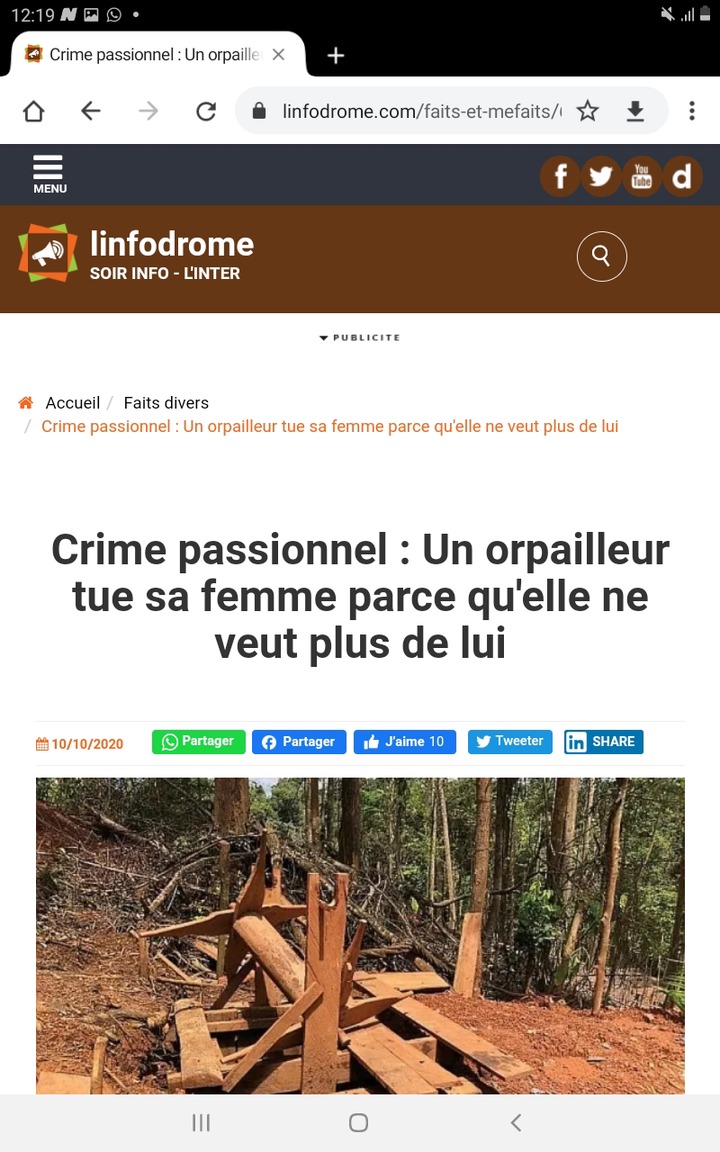Open the Dailymotion 'd' icon in header

click(x=682, y=176)
